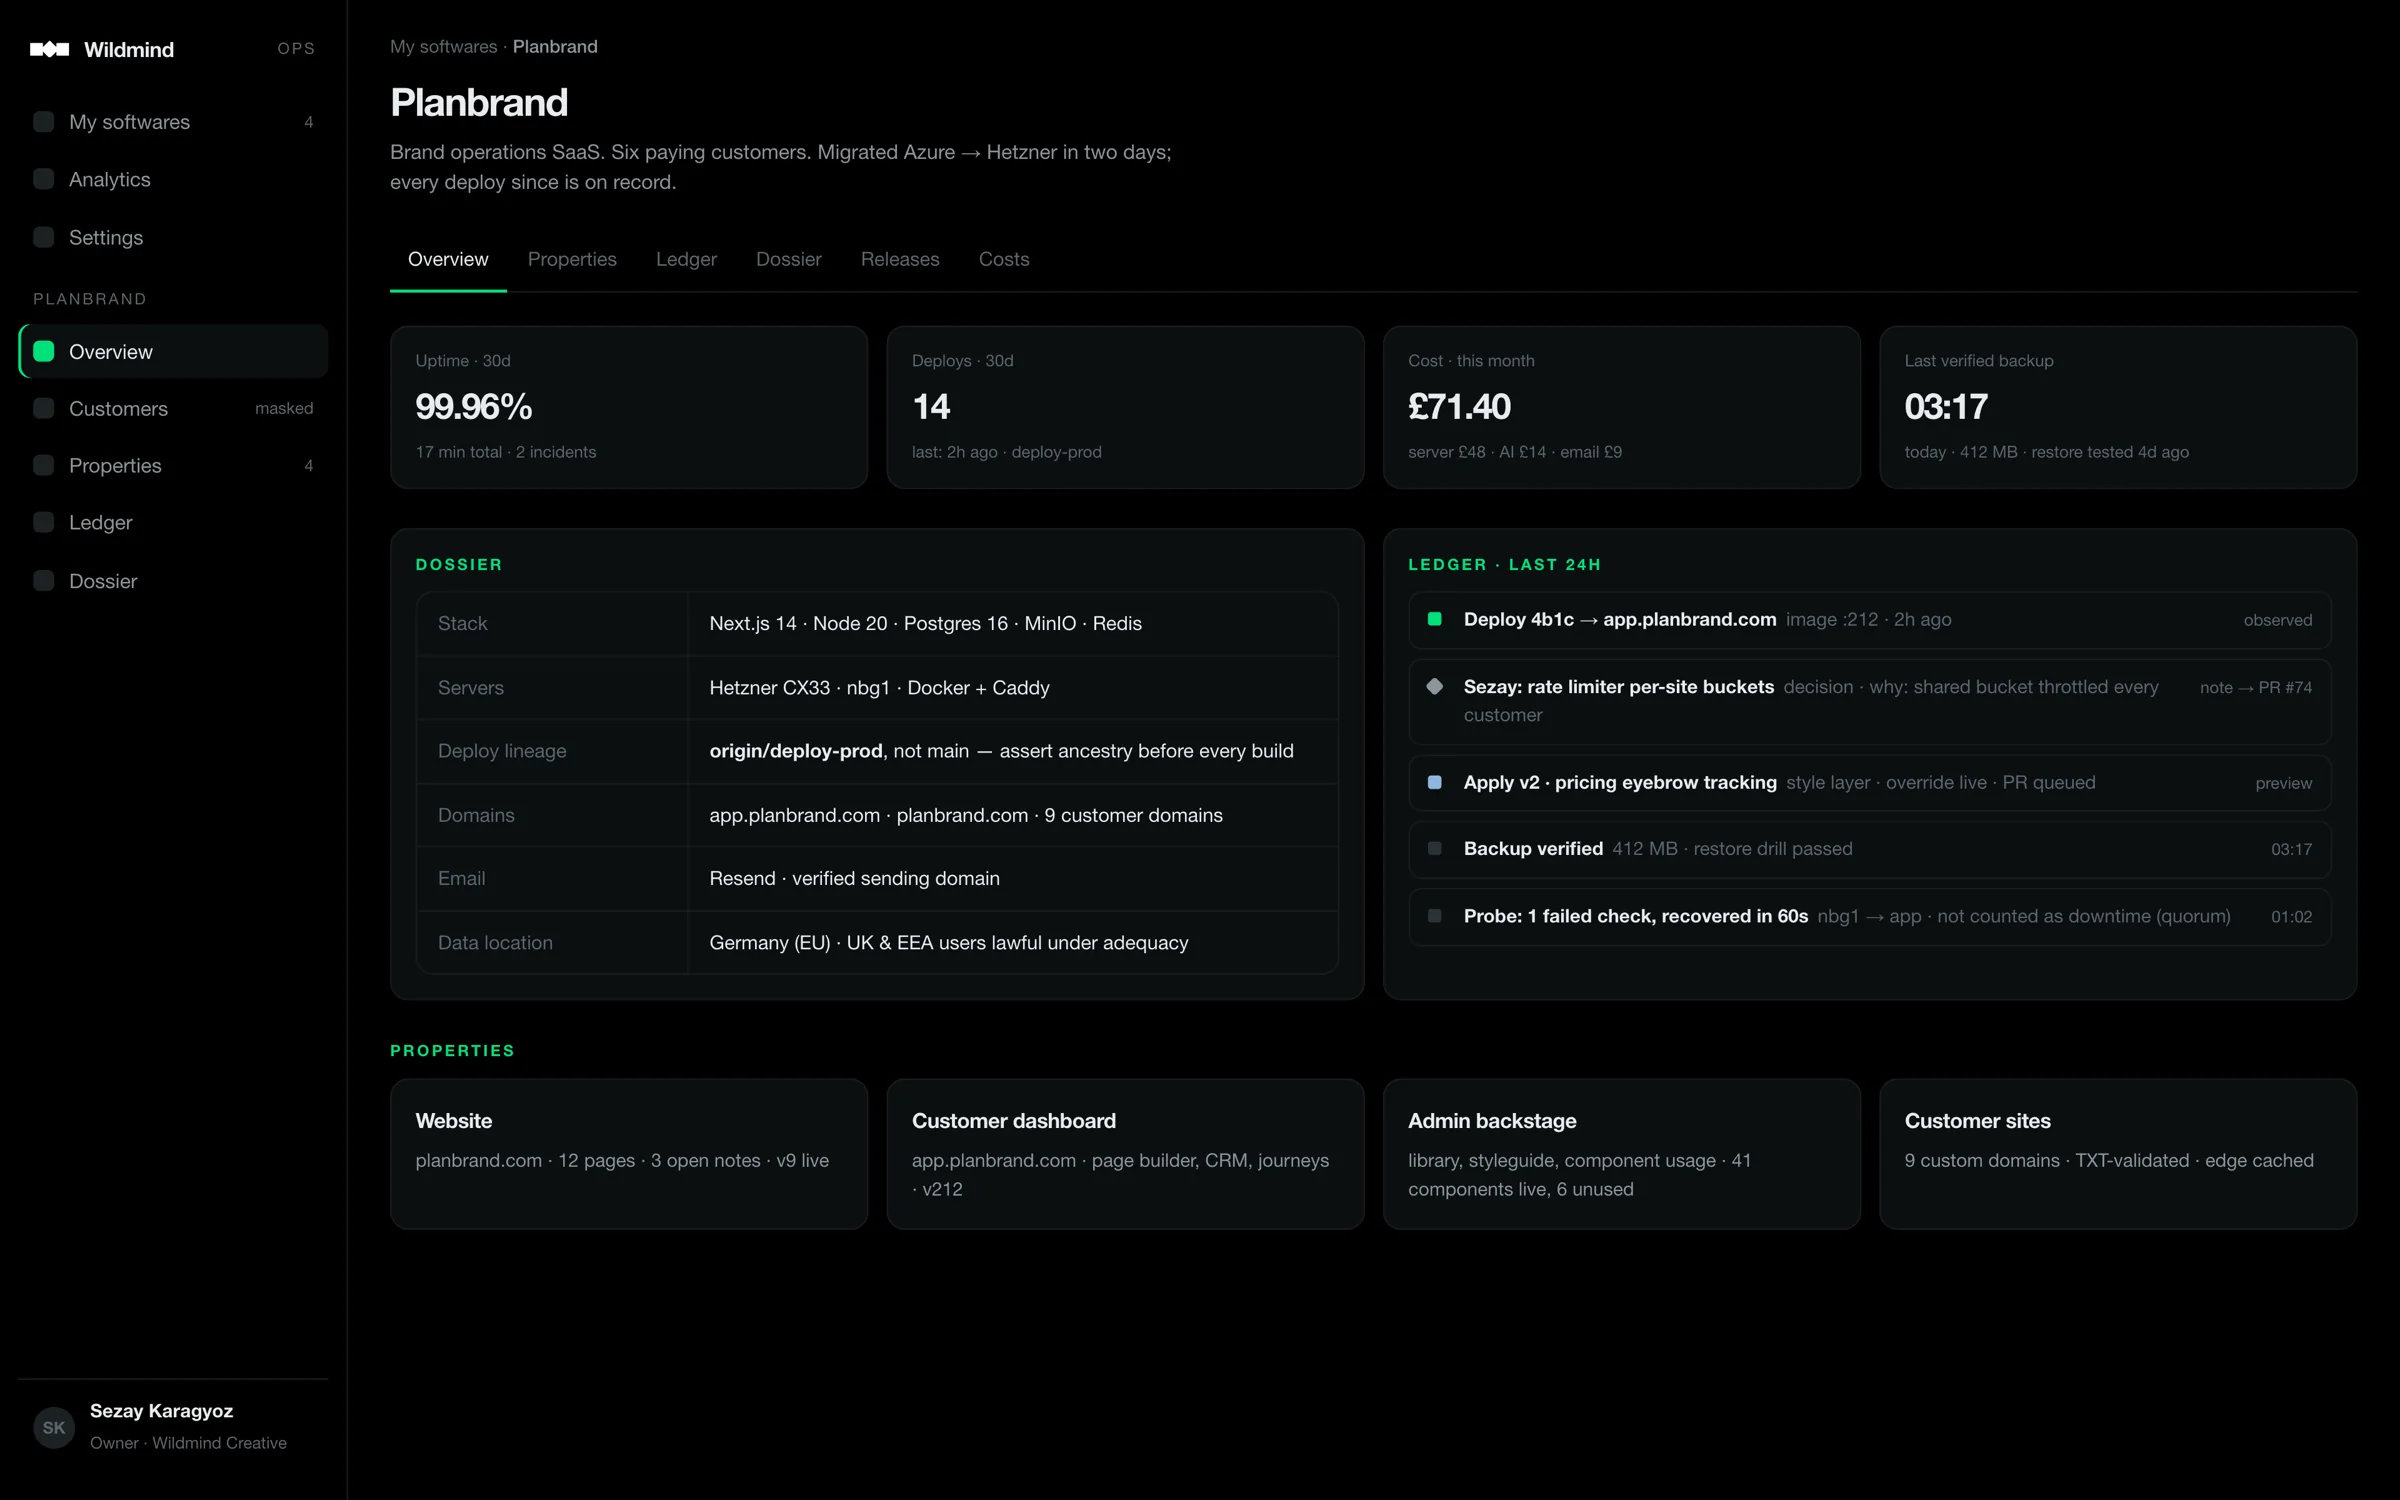The width and height of the screenshot is (2400, 1500).
Task: Switch to the Properties tab
Action: click(572, 259)
